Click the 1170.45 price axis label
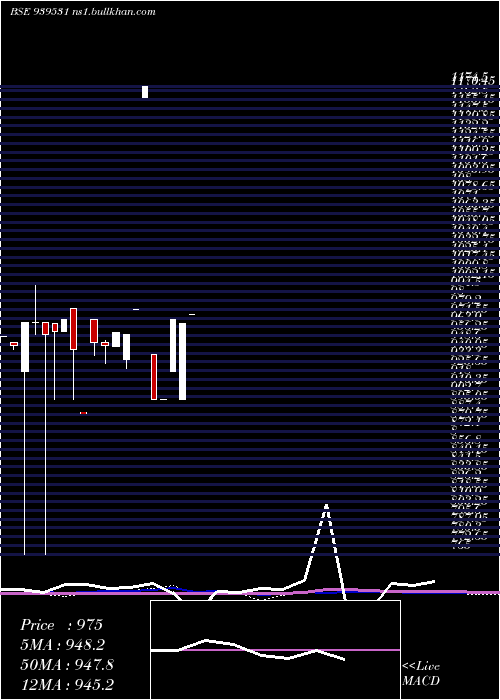 pyautogui.click(x=473, y=81)
